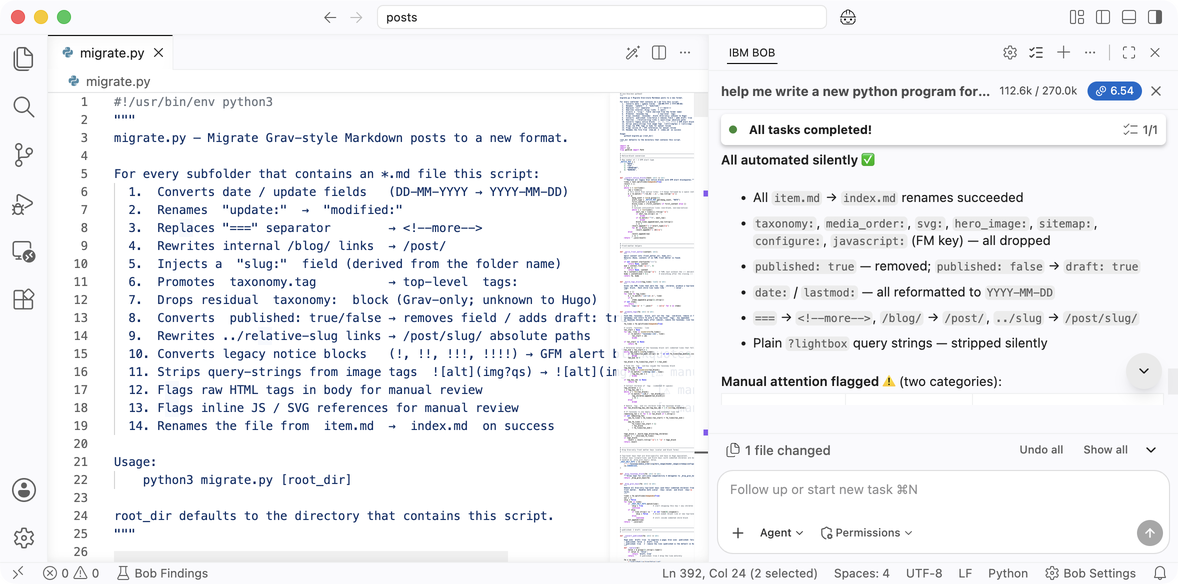Click Ln 392, Col 24 position indicator
This screenshot has height=584, width=1178.
(x=740, y=573)
